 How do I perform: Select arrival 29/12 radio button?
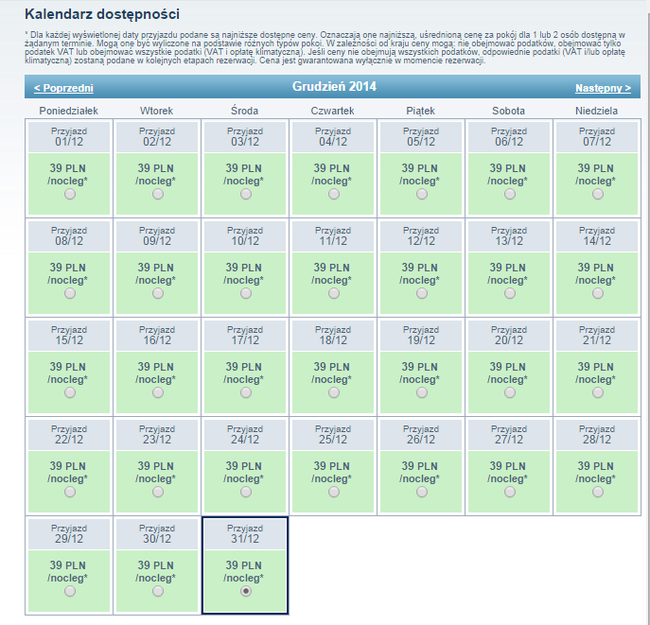[70, 591]
